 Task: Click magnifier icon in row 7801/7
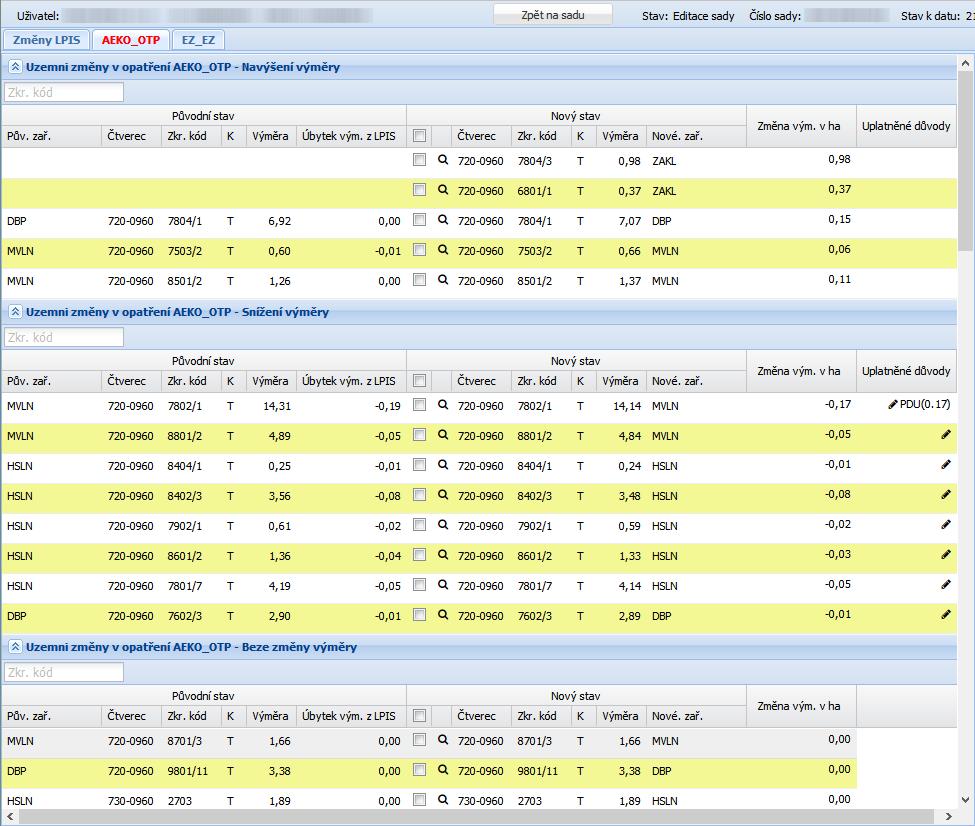[x=443, y=585]
